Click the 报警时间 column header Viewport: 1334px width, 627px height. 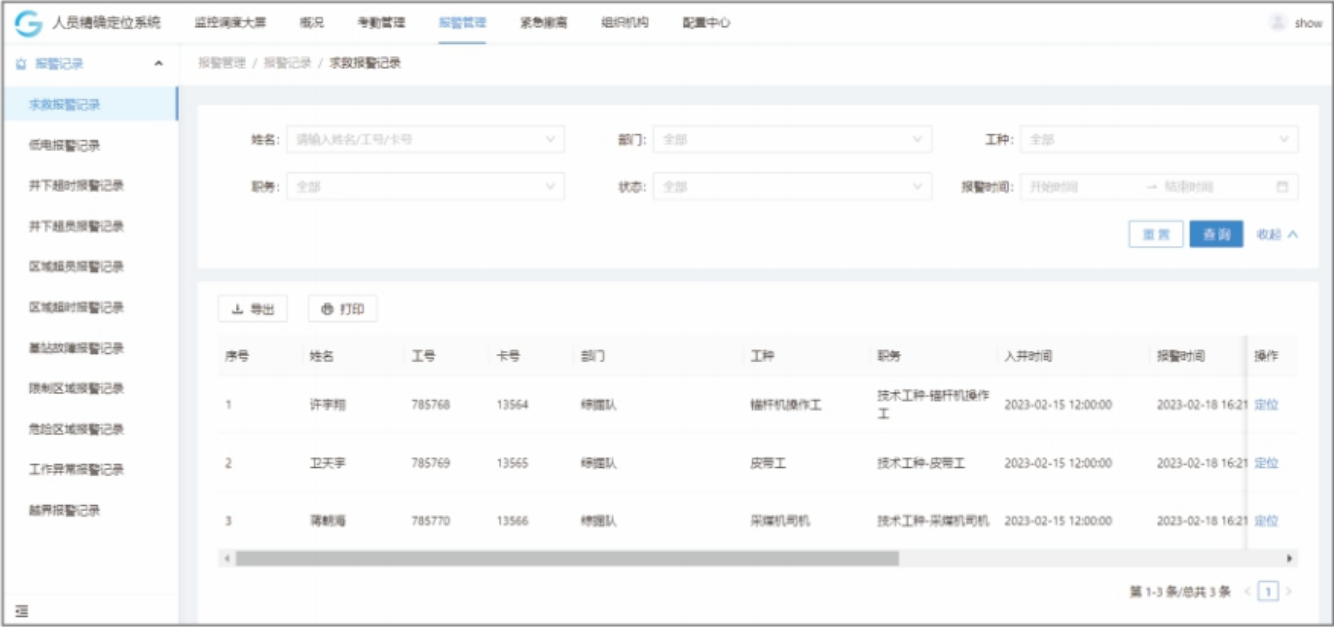1181,356
